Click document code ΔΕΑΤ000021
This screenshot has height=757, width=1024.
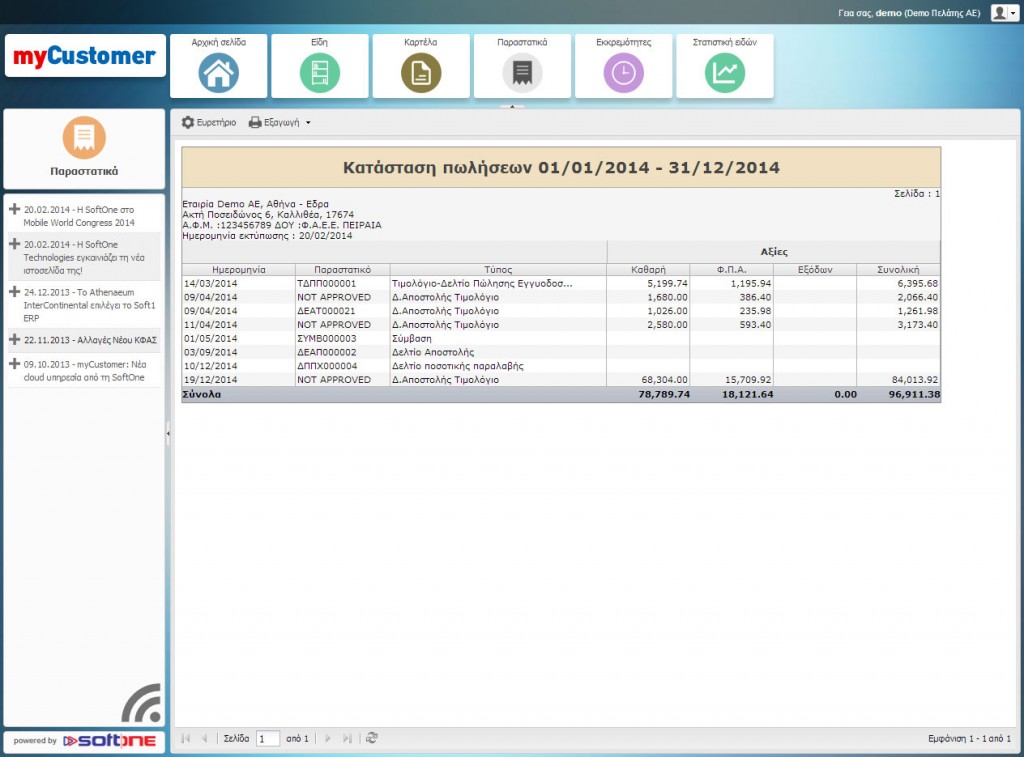click(x=327, y=311)
